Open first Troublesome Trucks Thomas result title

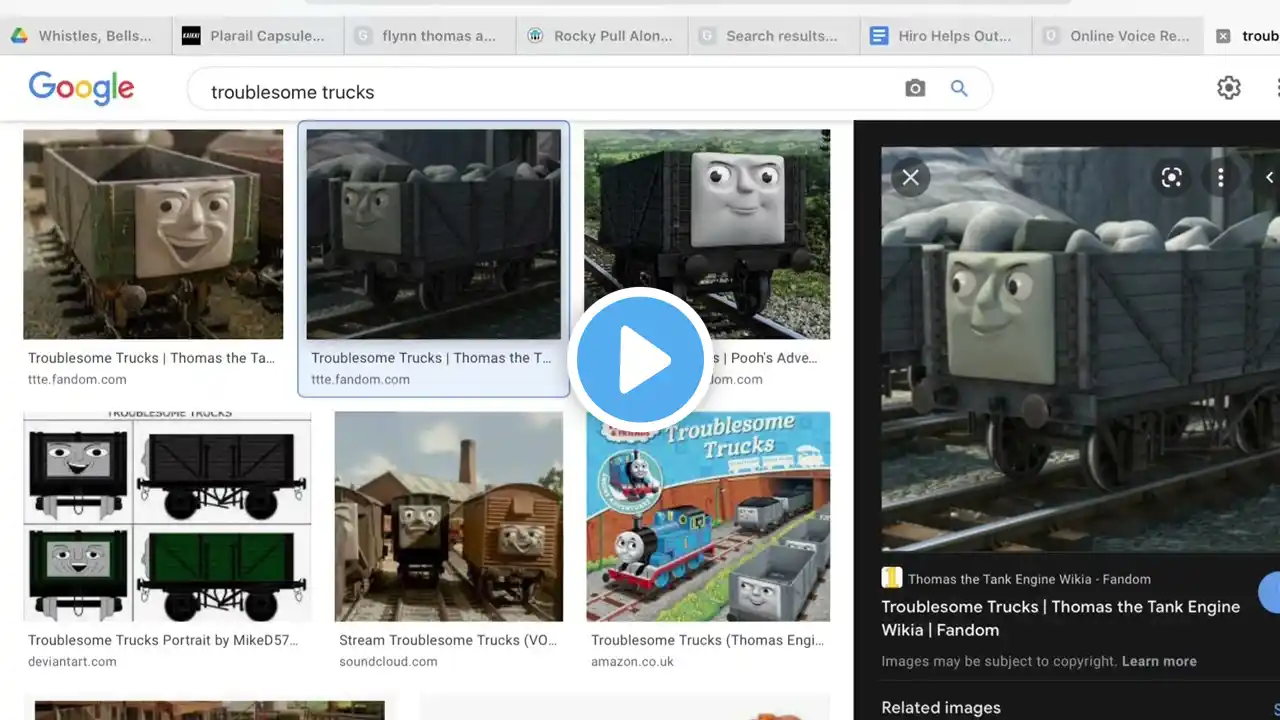click(151, 358)
